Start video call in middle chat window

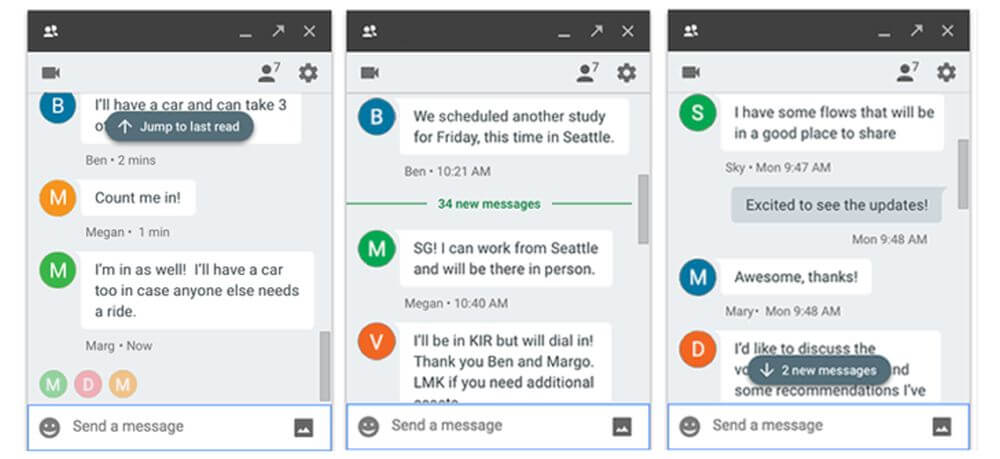coord(370,73)
